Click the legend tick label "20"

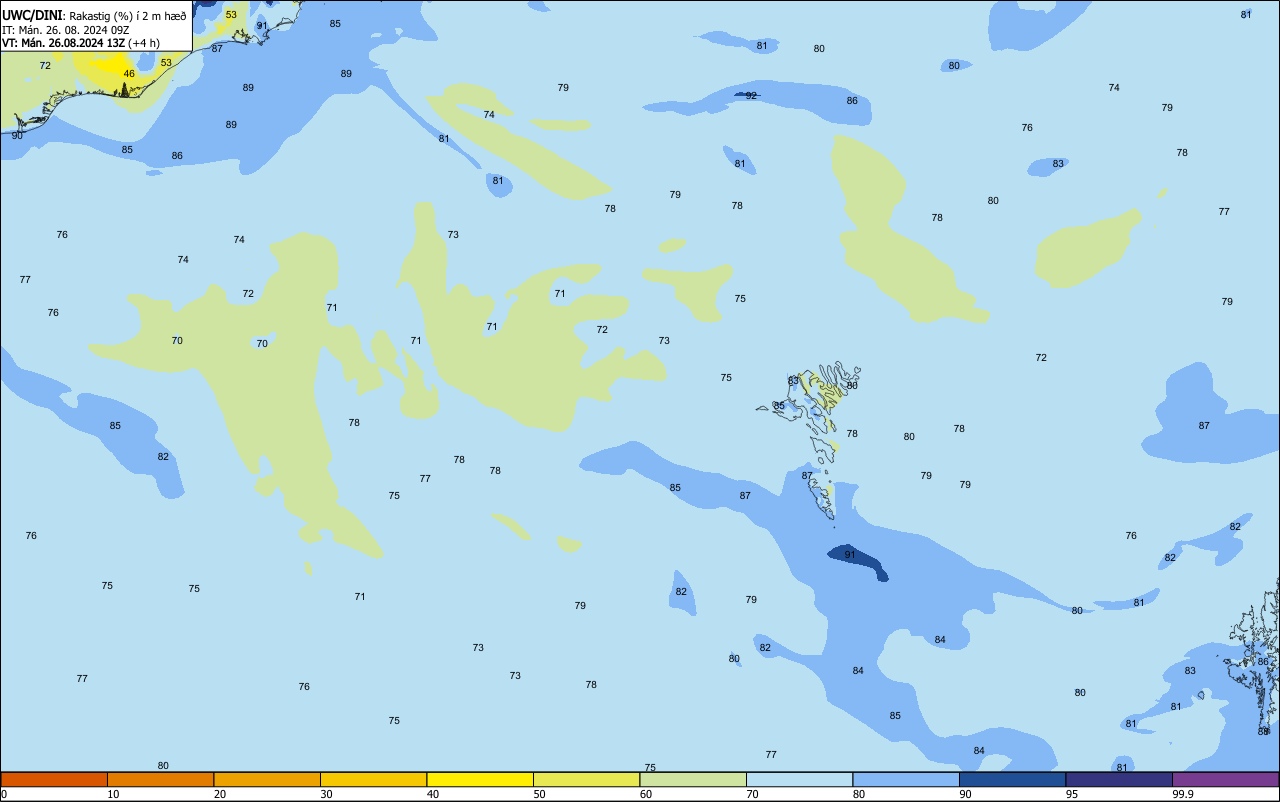point(220,794)
